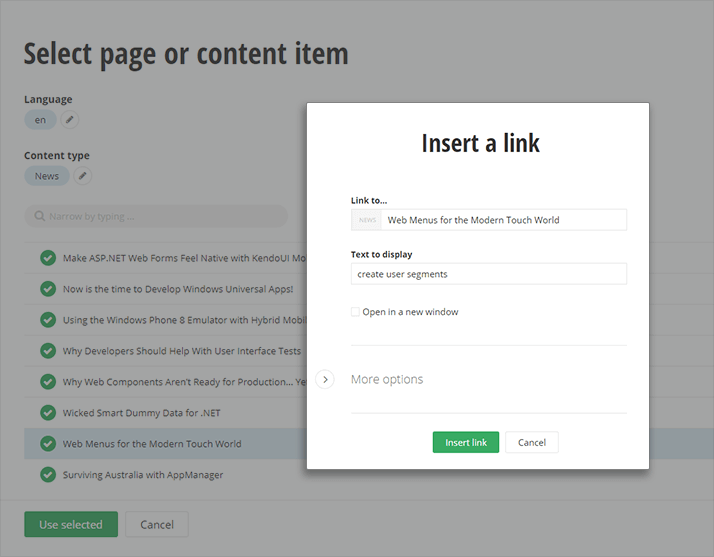Click the en language tag
The width and height of the screenshot is (714, 557).
click(x=40, y=120)
